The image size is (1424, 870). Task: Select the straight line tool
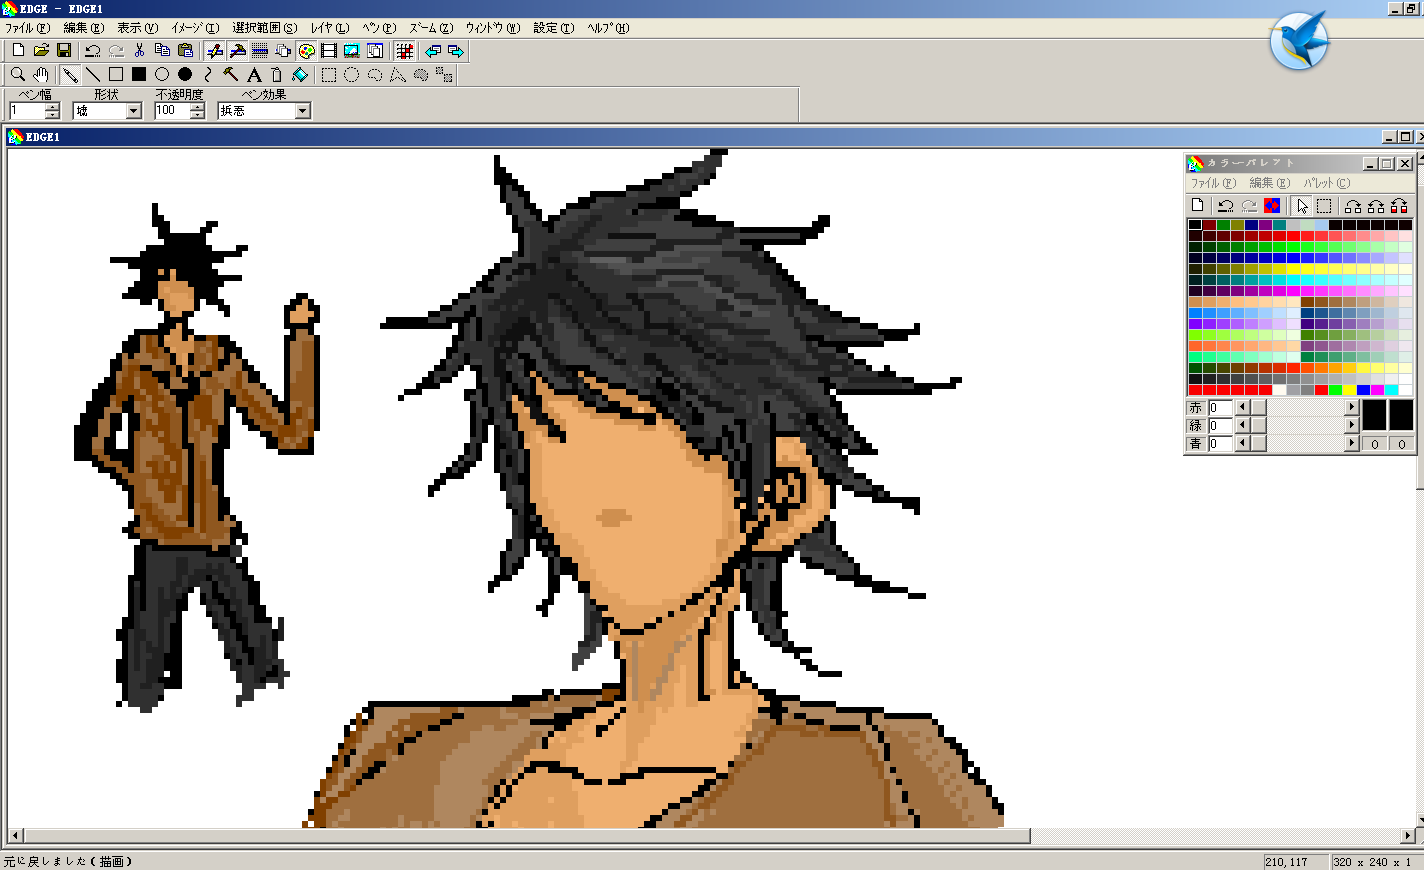[x=93, y=75]
